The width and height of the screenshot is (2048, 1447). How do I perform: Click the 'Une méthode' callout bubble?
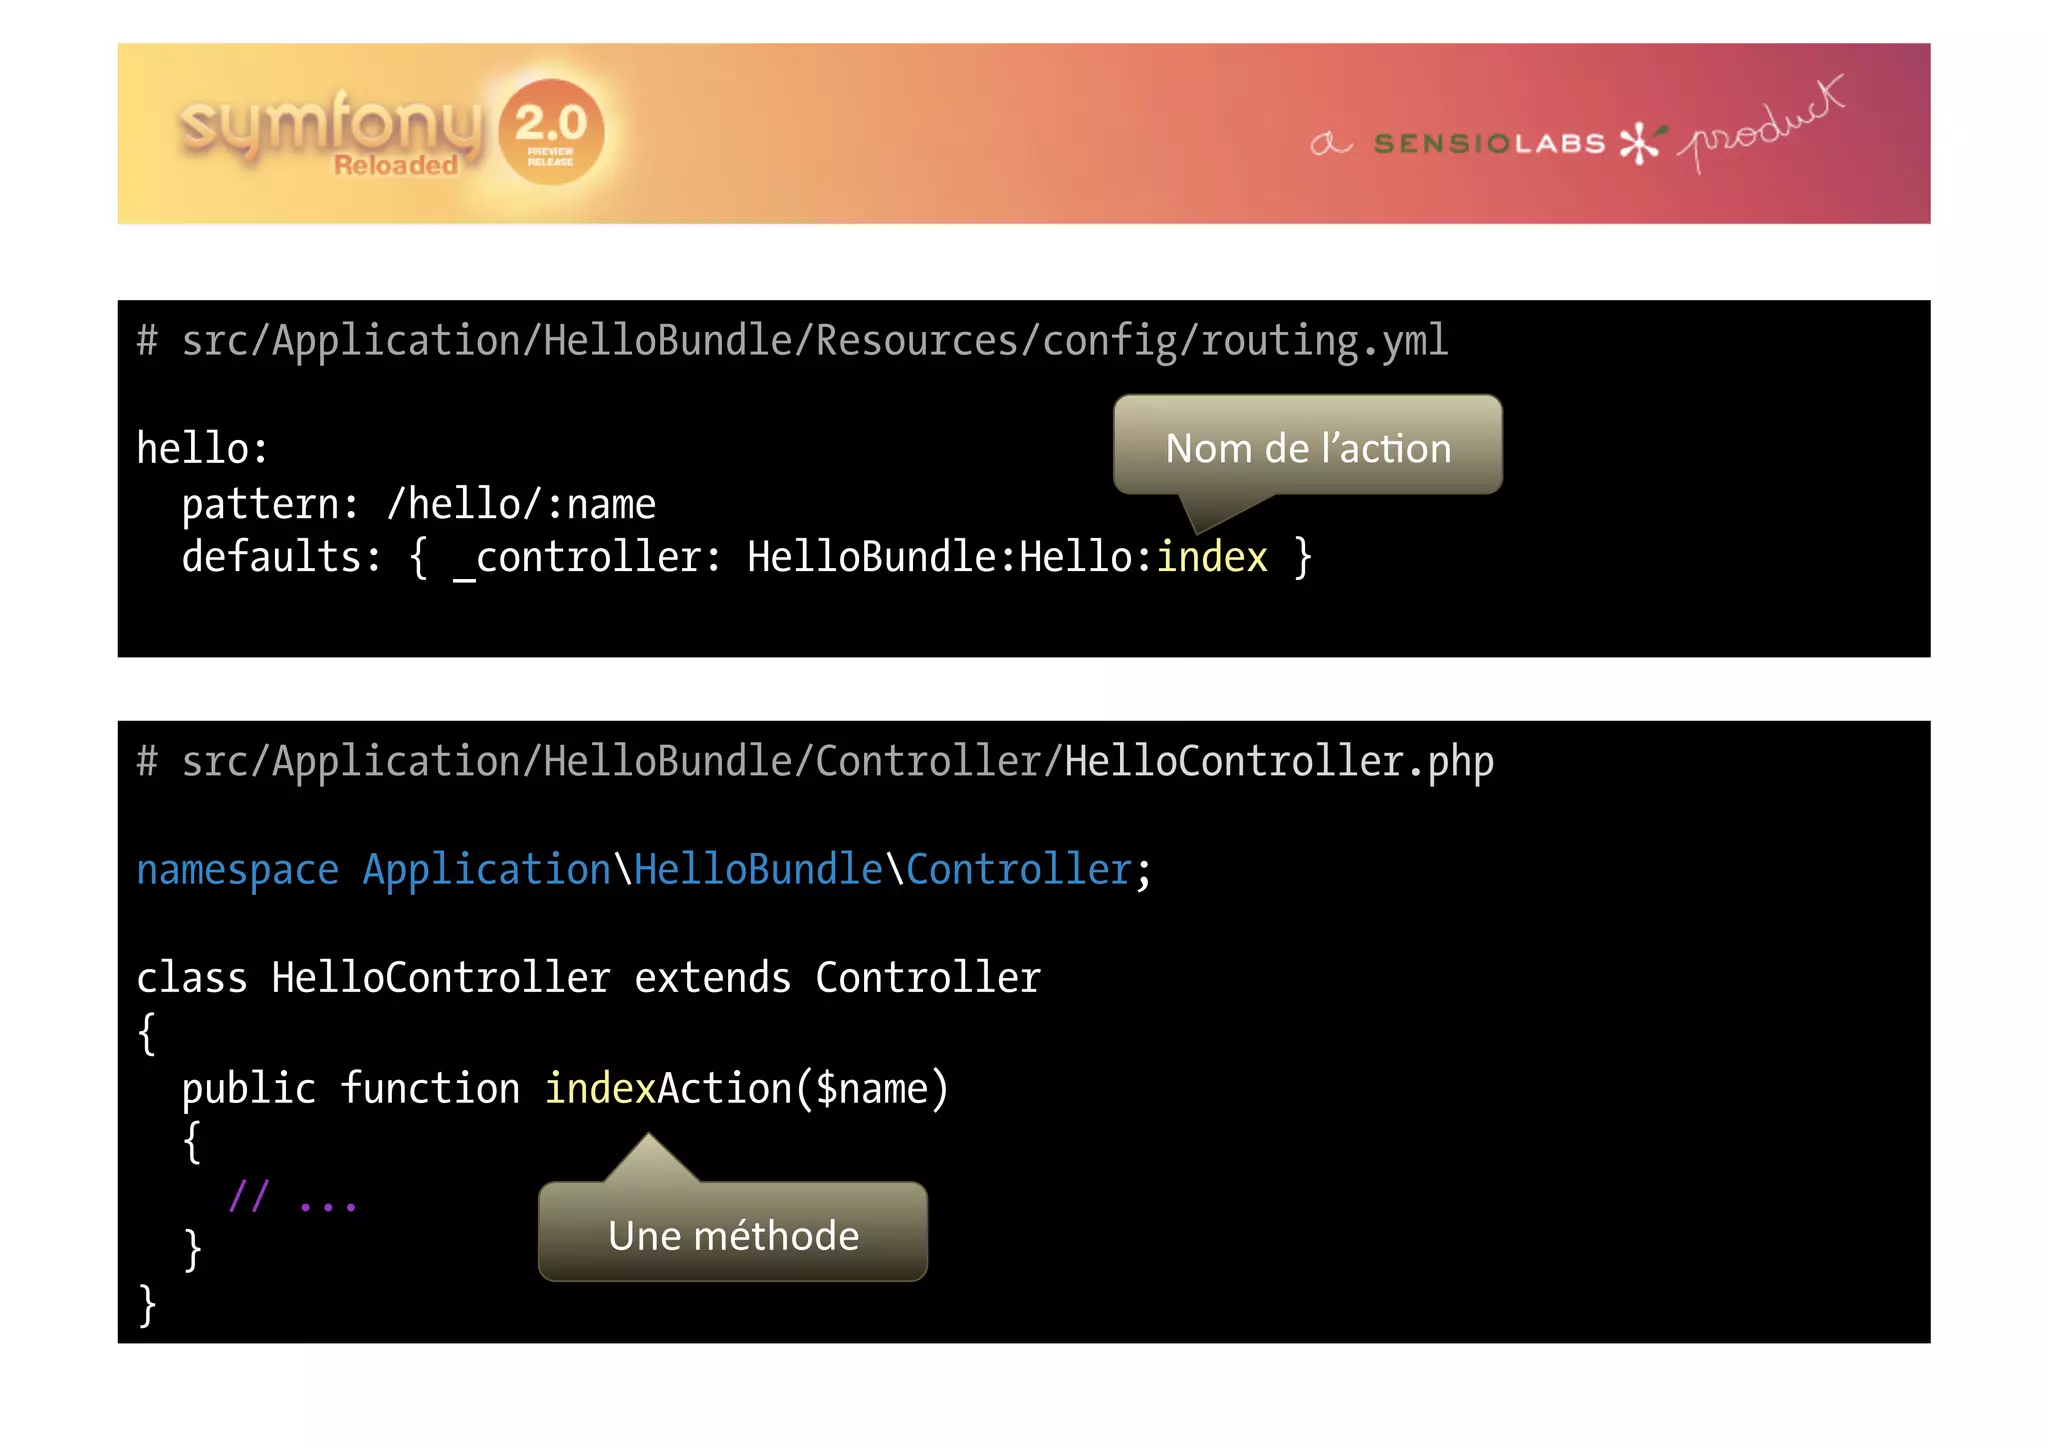pos(732,1233)
